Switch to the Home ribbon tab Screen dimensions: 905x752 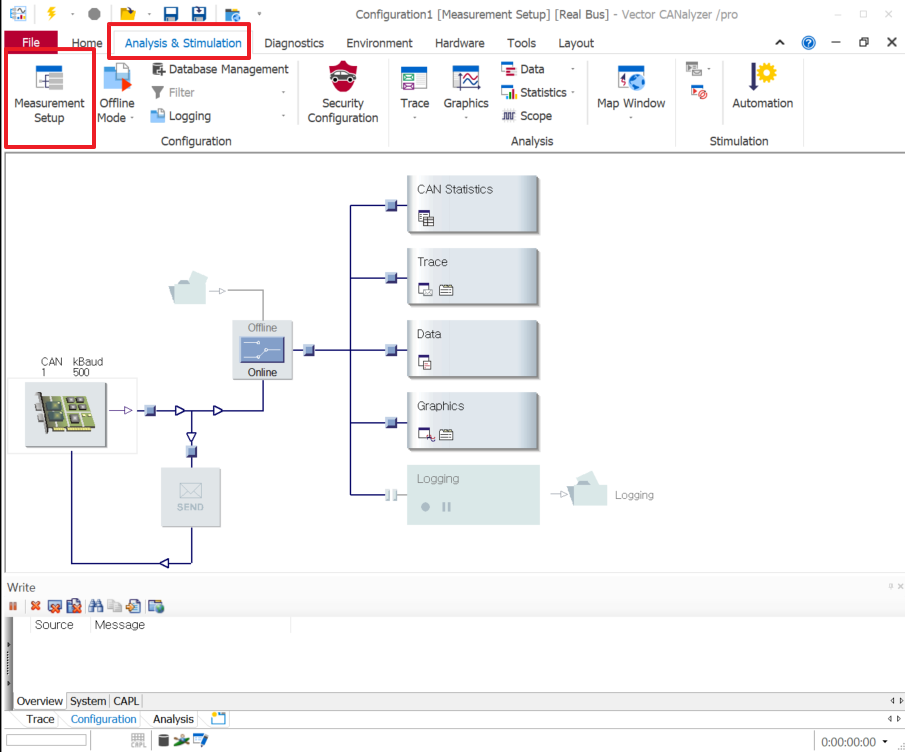coord(87,43)
